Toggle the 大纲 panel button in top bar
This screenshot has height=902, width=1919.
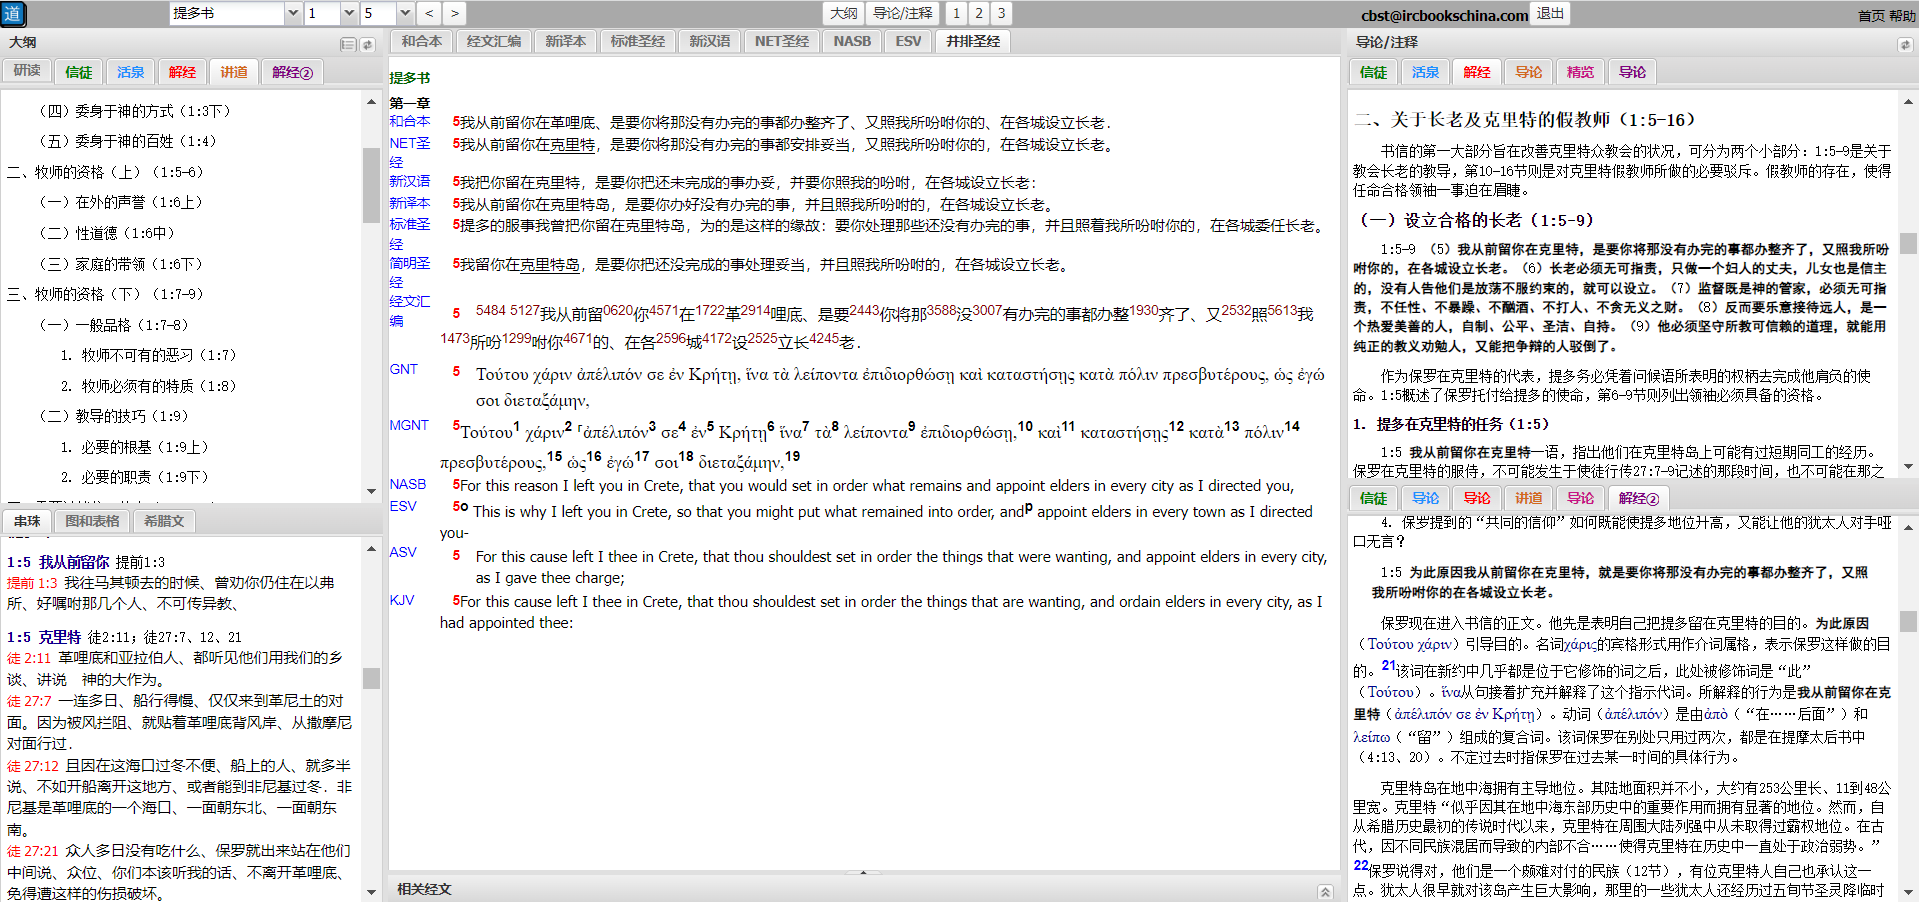[x=843, y=13]
